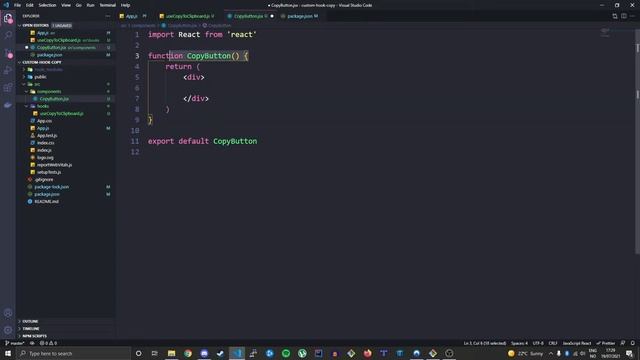Open the Search view in the activity bar
The image size is (640, 360).
pos(8,36)
